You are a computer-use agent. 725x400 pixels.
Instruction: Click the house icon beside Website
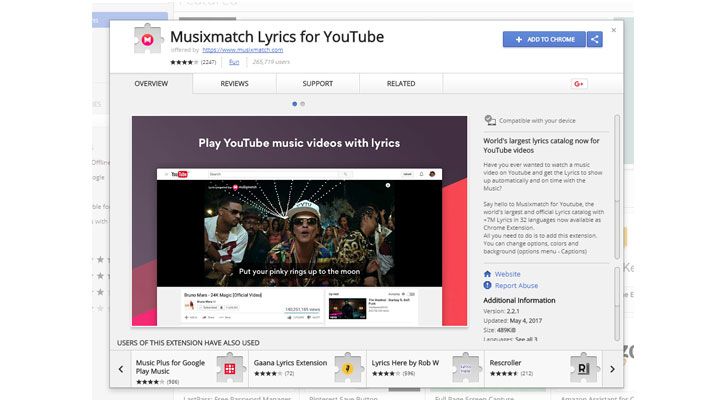(487, 274)
